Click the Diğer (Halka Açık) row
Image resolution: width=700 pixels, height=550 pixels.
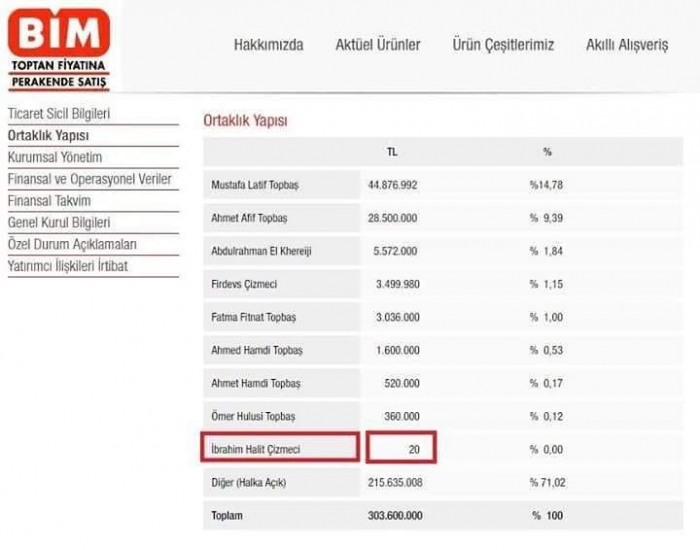tap(249, 483)
